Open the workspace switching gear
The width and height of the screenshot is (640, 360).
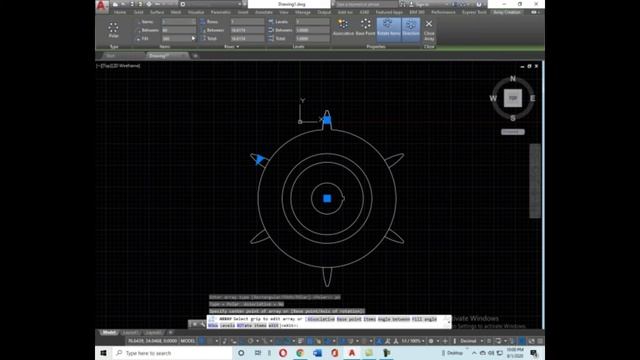click(431, 341)
